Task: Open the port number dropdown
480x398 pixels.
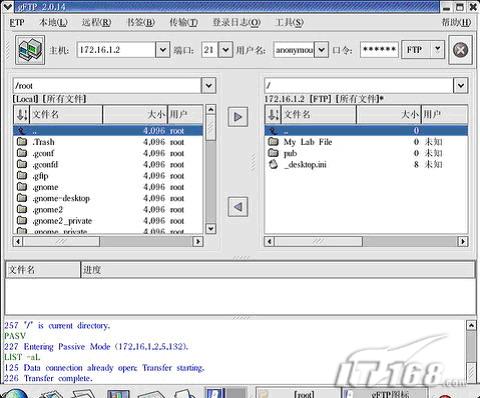Action: click(x=226, y=50)
